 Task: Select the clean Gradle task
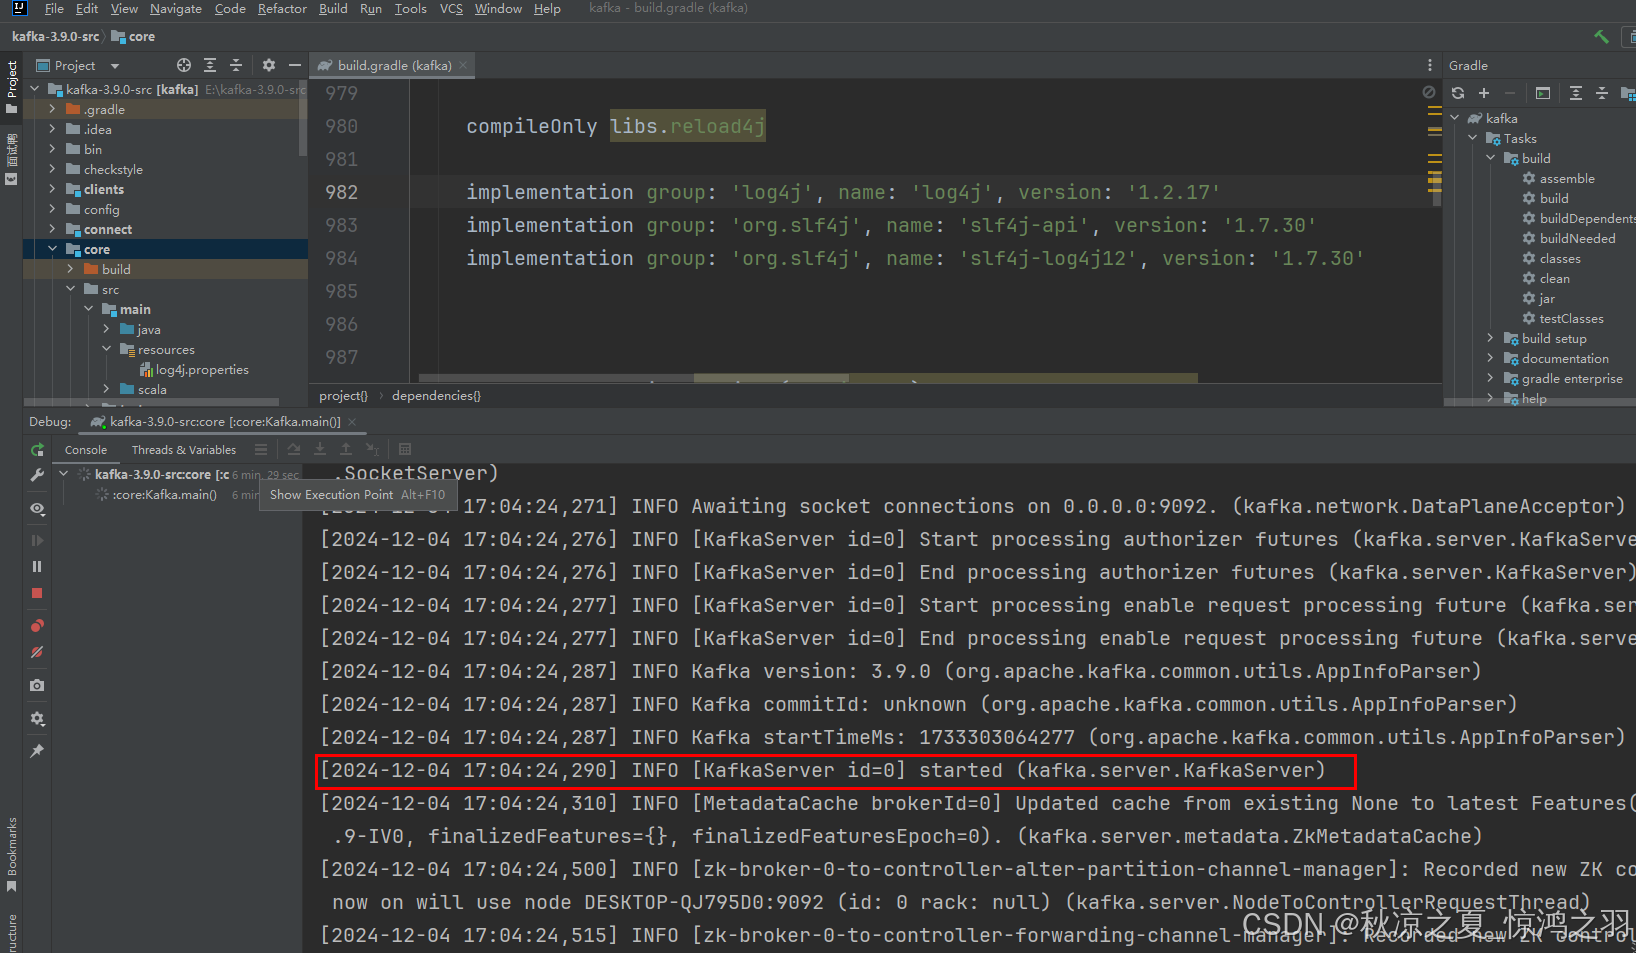pos(1554,279)
